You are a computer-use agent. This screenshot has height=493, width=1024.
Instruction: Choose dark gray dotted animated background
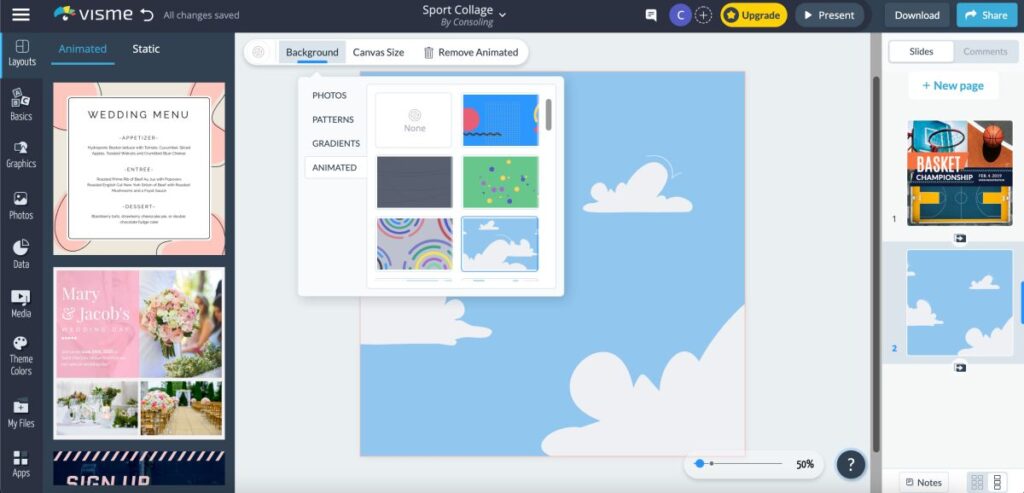click(414, 182)
